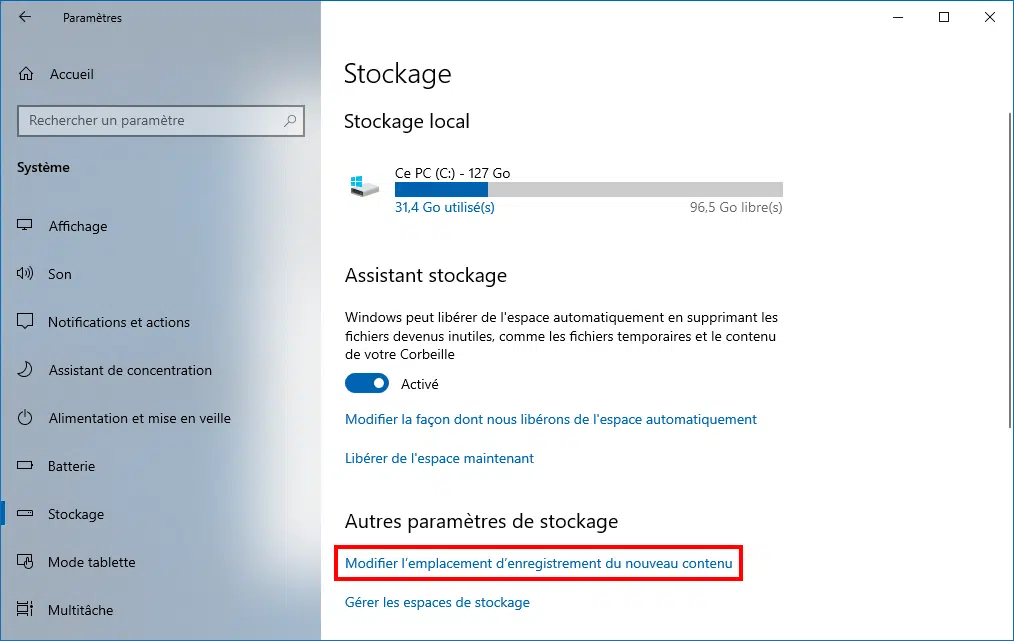This screenshot has height=641, width=1014.
Task: Focus the Rechercher un paramètre field
Action: coord(161,121)
